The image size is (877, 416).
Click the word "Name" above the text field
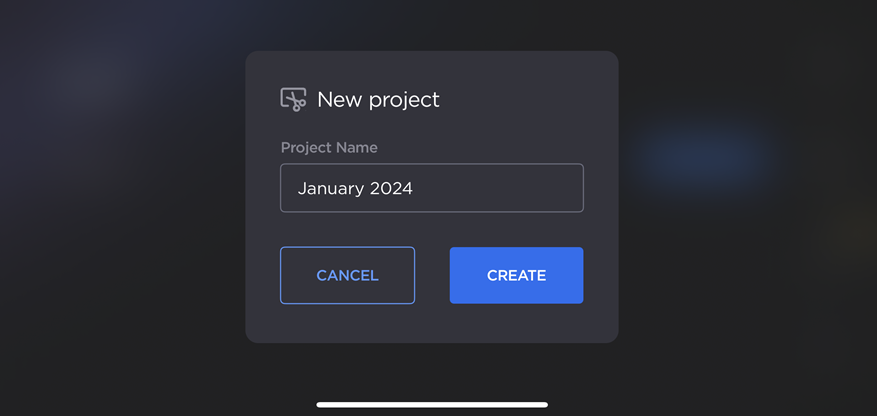356,147
